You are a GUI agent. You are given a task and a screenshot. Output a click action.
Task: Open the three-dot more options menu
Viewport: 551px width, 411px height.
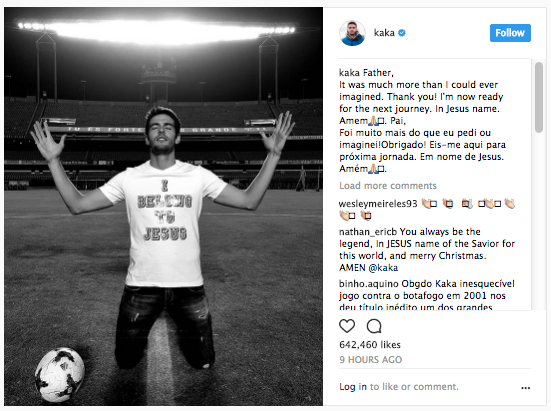(x=525, y=388)
